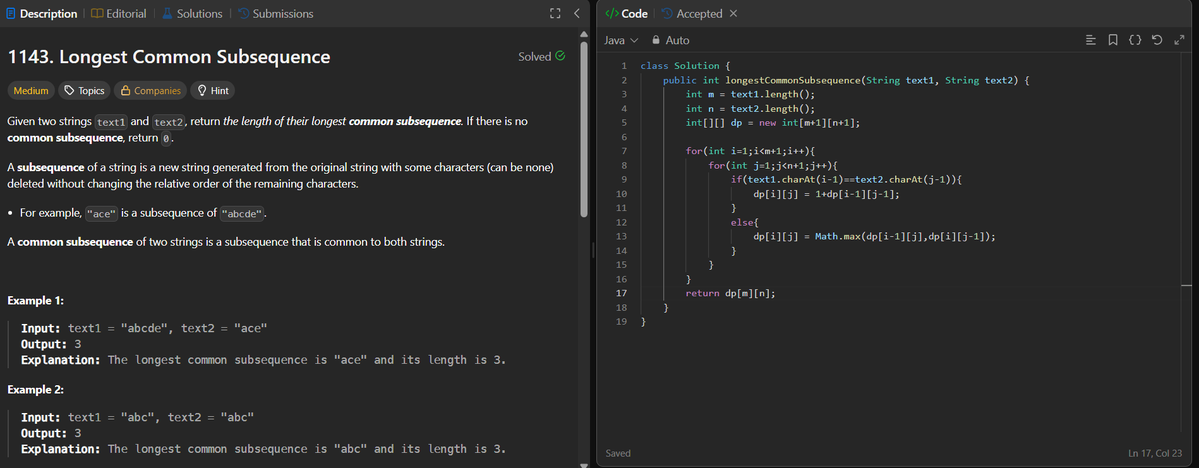
Task: Click line number 17 in the gutter
Action: click(x=622, y=293)
